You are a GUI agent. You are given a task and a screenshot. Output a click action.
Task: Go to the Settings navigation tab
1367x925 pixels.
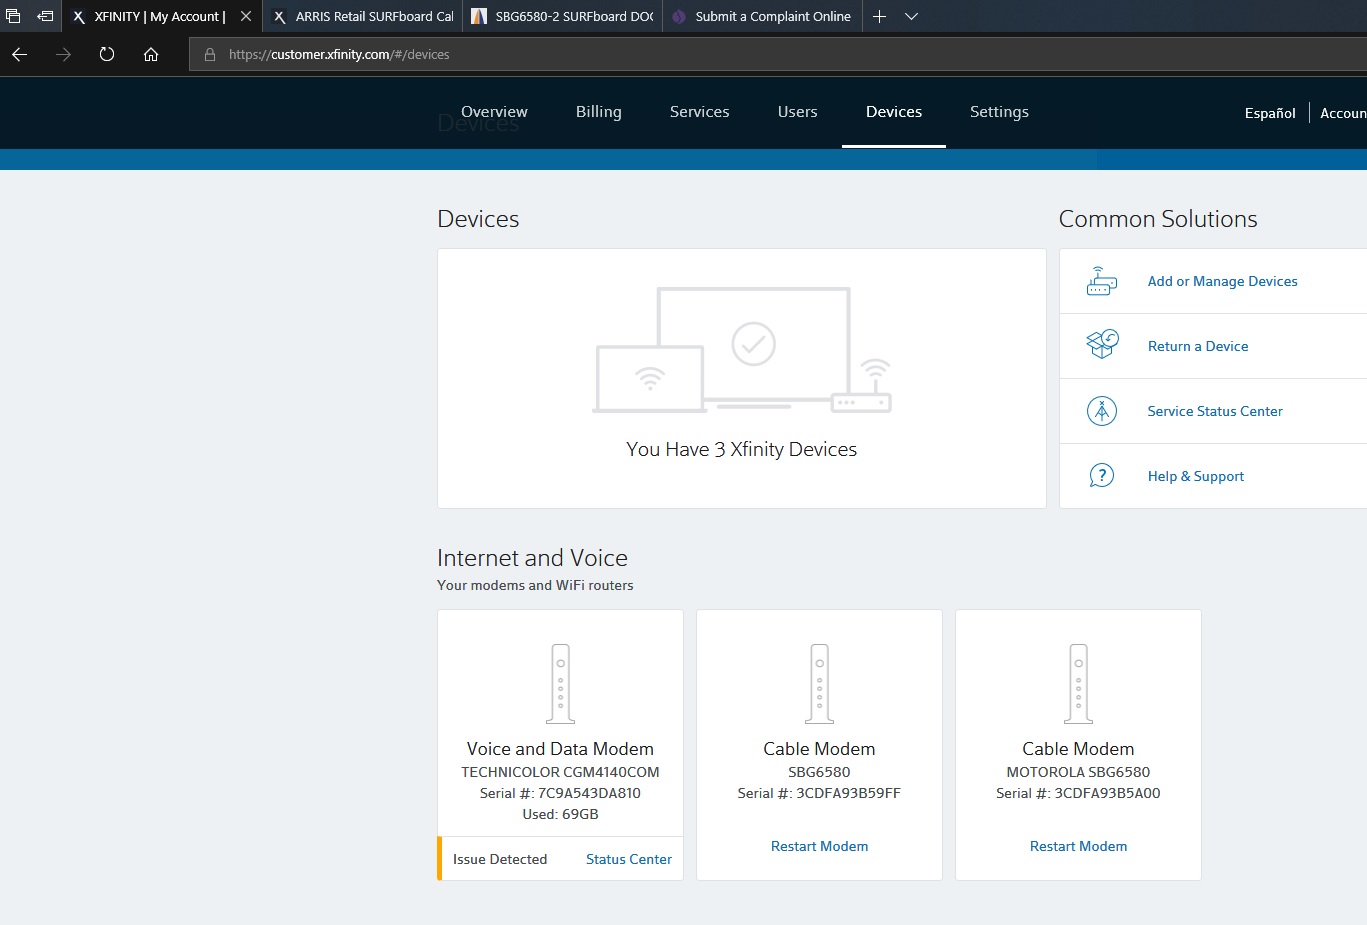pos(999,112)
